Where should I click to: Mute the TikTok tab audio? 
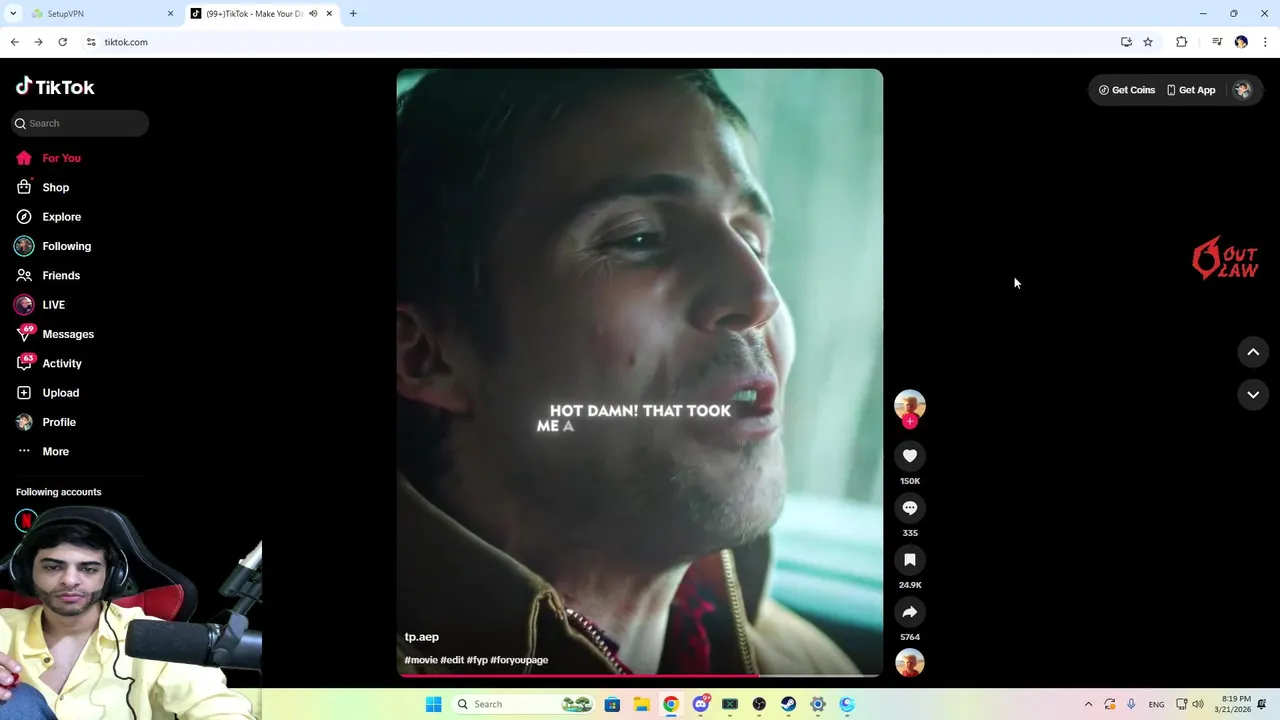point(313,14)
